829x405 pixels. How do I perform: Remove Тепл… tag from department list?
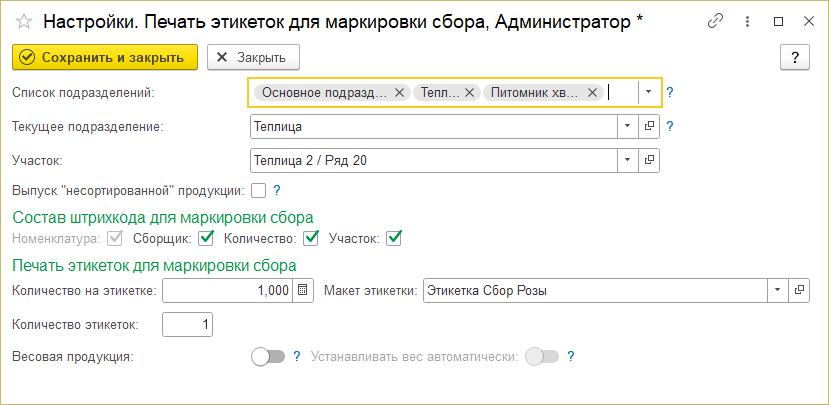469,93
